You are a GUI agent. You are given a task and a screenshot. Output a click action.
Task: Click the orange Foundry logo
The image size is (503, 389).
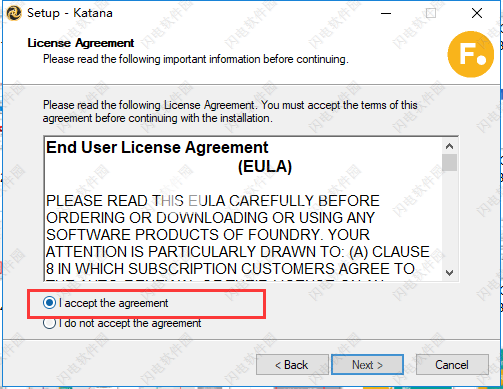click(470, 55)
